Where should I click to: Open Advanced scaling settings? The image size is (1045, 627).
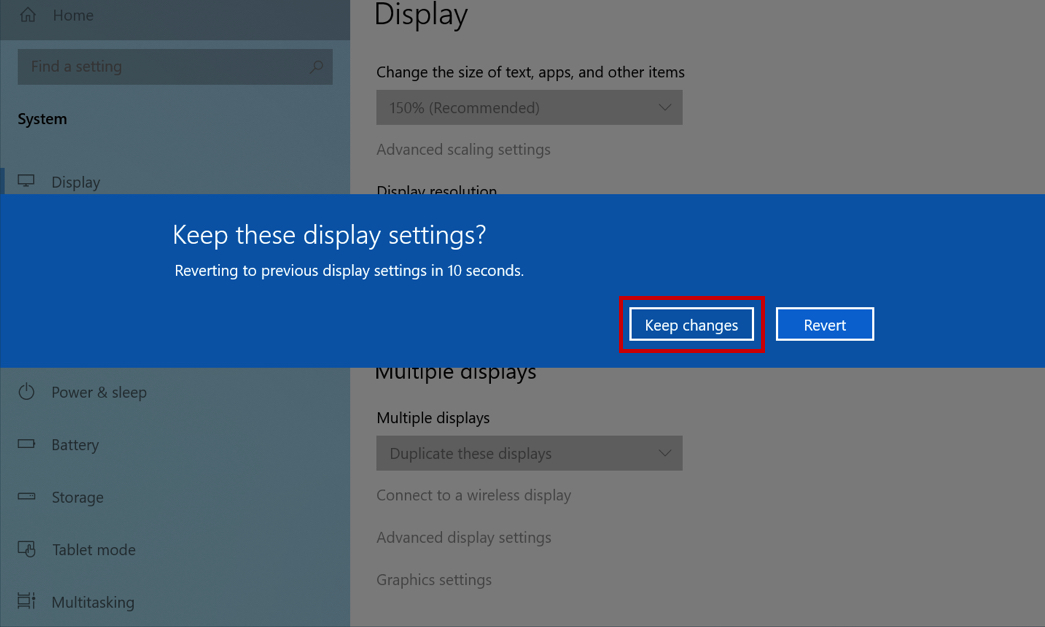tap(463, 149)
